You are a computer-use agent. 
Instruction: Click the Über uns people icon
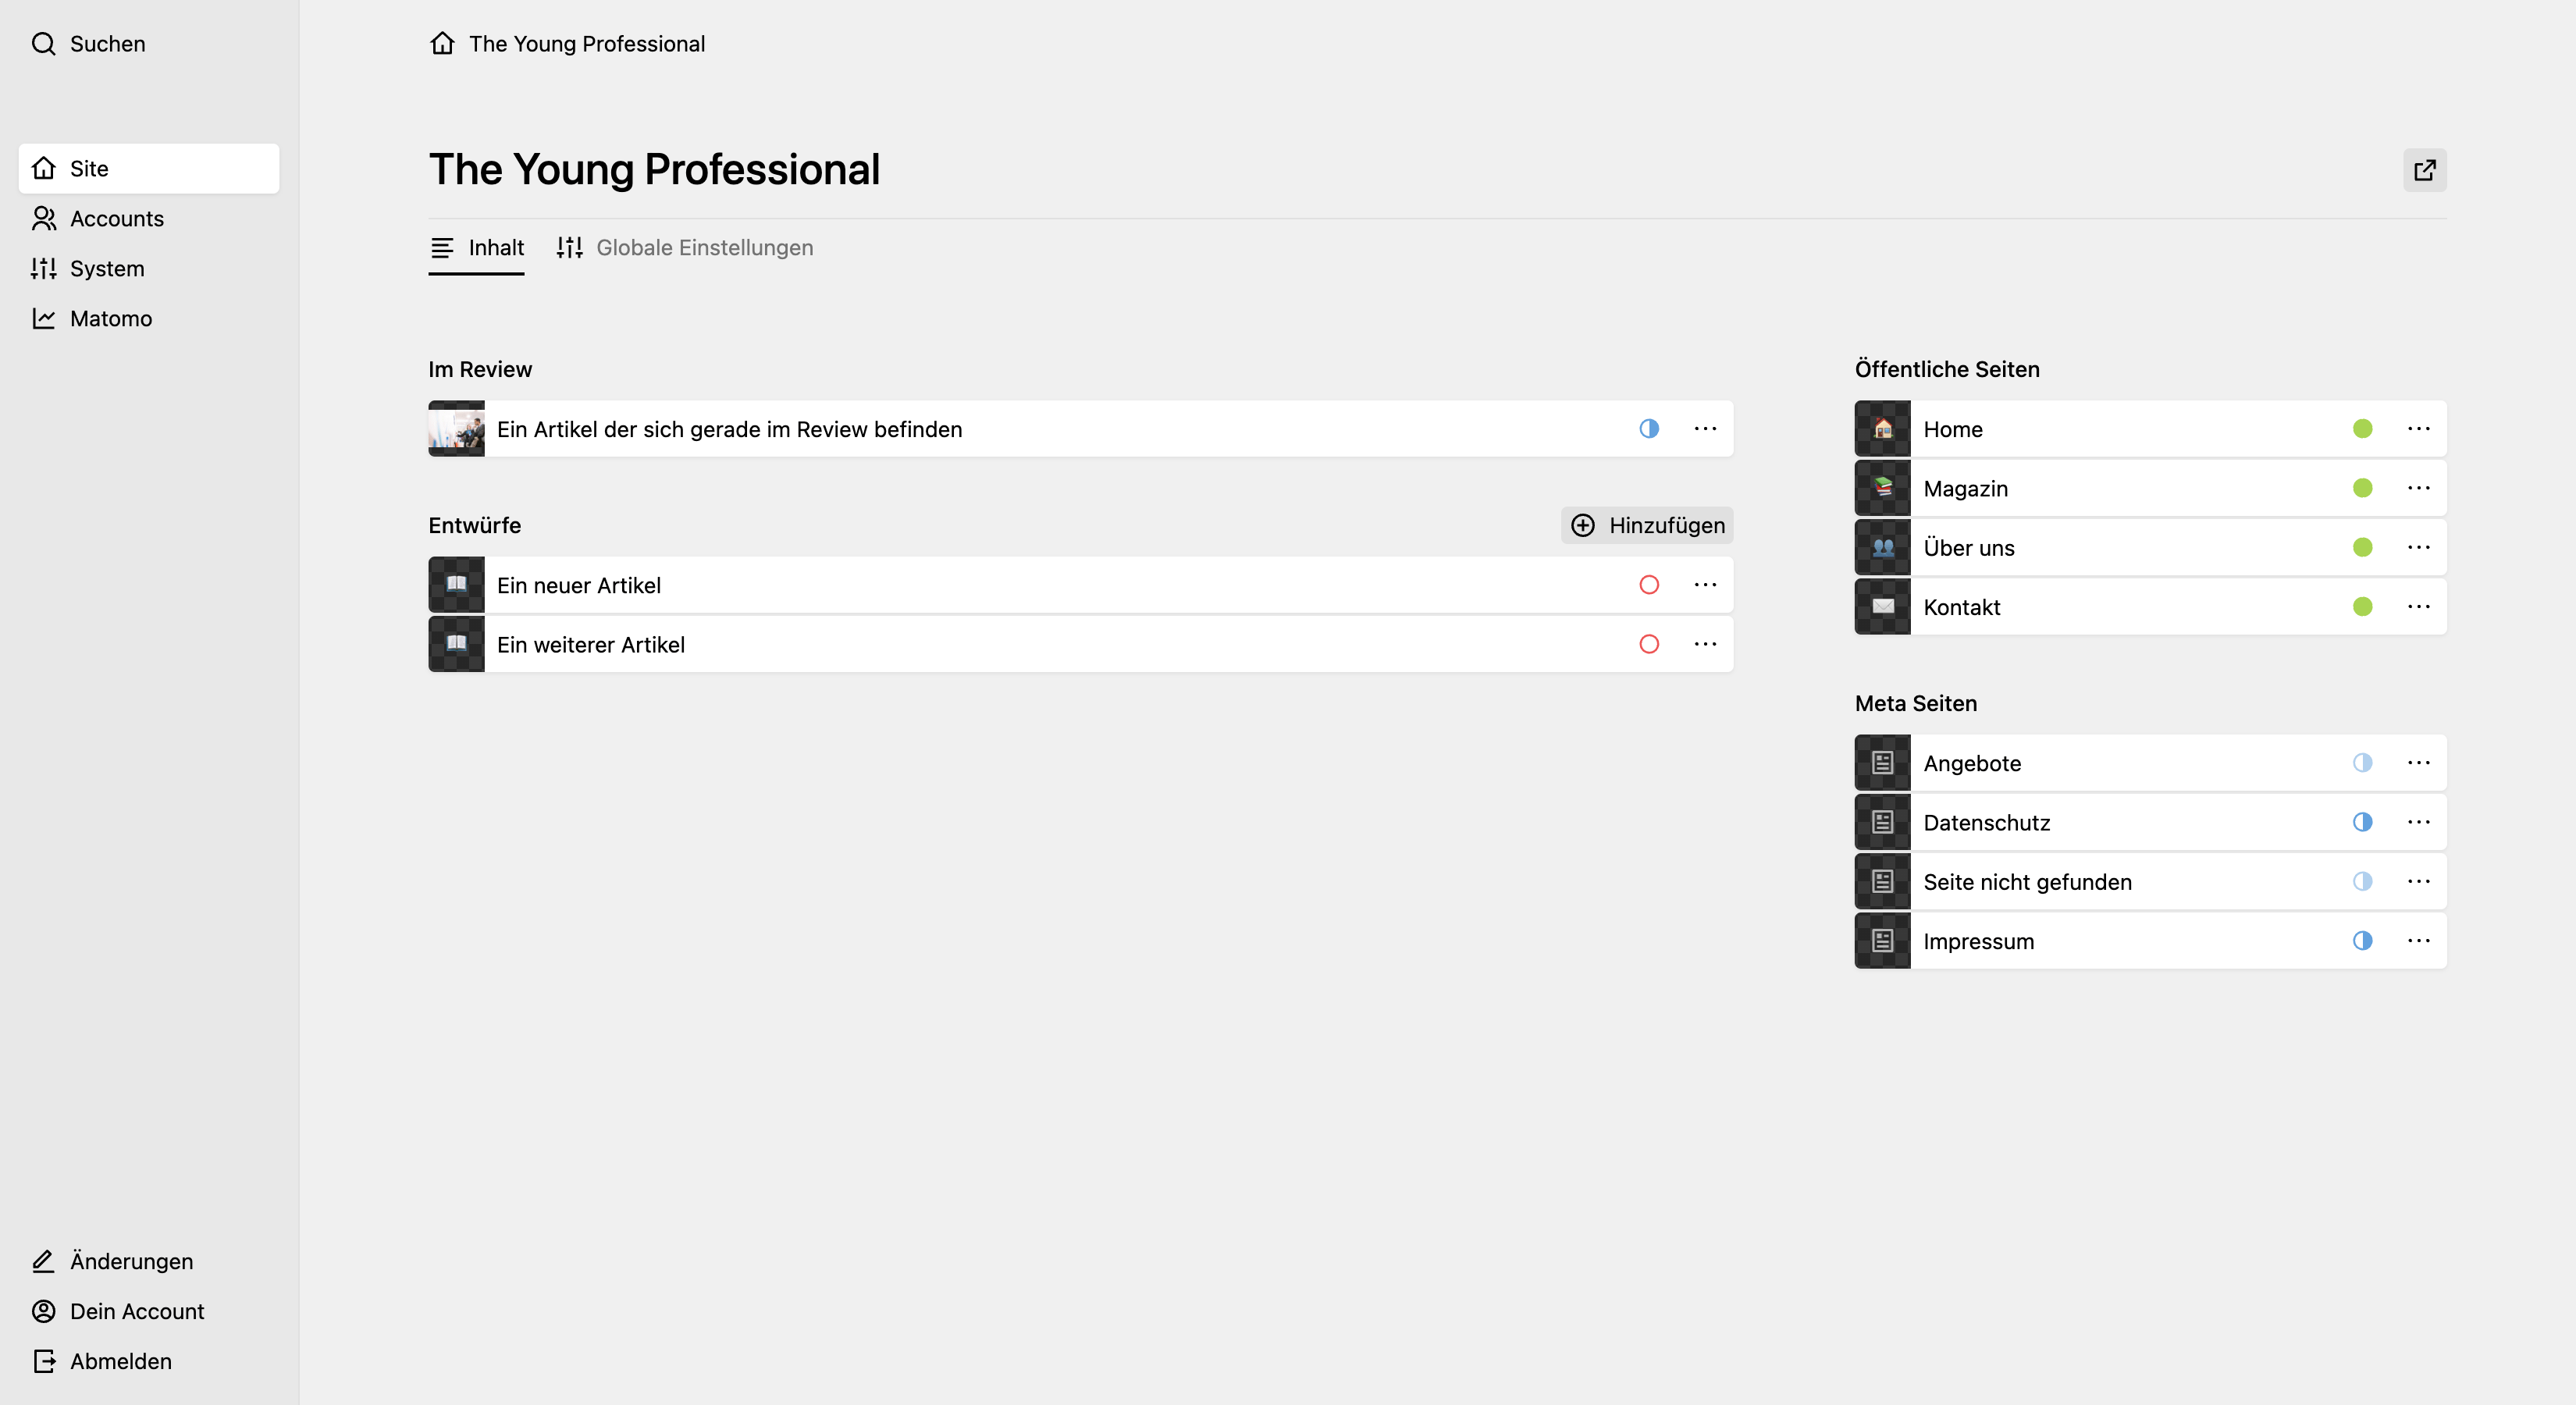point(1883,547)
